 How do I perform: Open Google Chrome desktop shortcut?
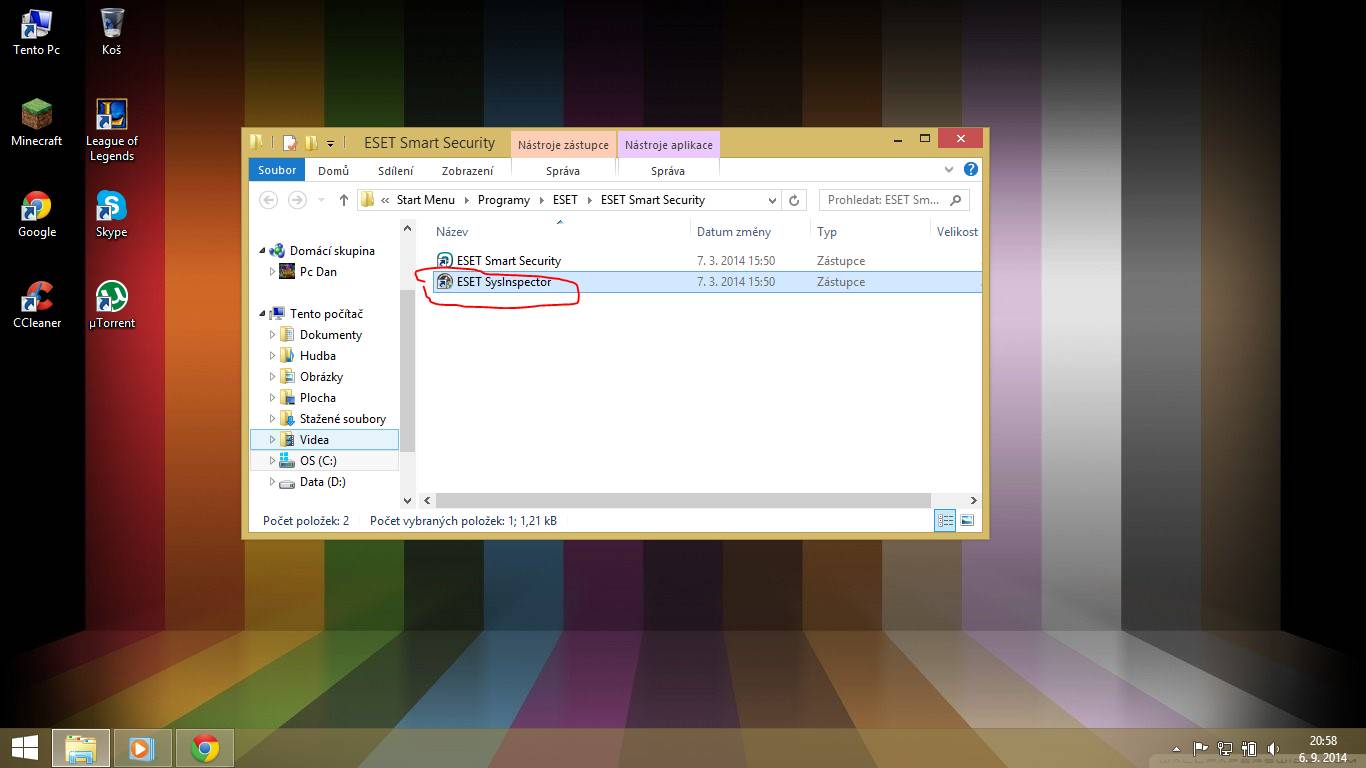(36, 214)
